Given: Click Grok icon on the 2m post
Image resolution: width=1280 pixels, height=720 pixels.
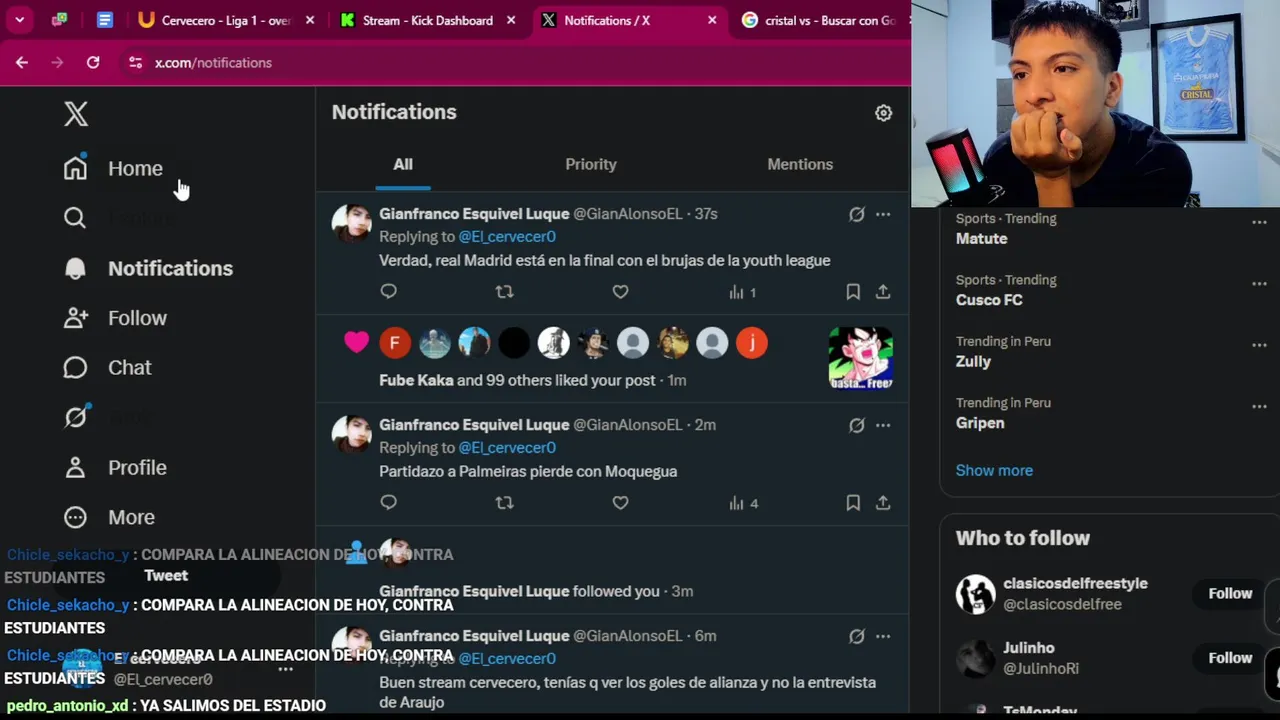Looking at the screenshot, I should click(857, 425).
